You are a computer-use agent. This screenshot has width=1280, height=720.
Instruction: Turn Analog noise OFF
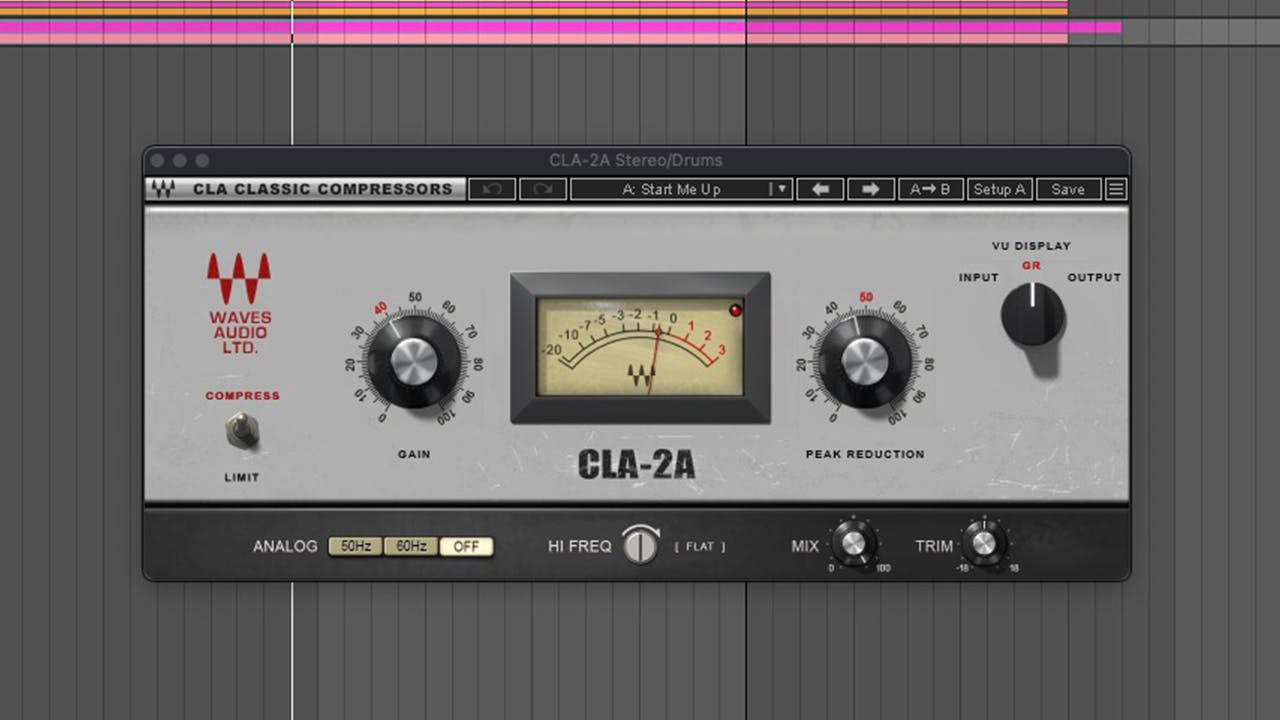click(466, 546)
